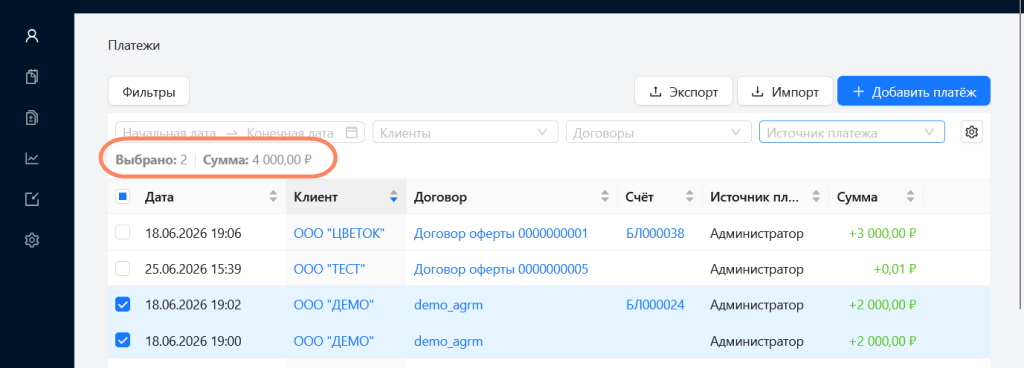Viewport: 1024px width, 368px height.
Task: Open demo_agrm link in 19:00 row
Action: click(448, 341)
